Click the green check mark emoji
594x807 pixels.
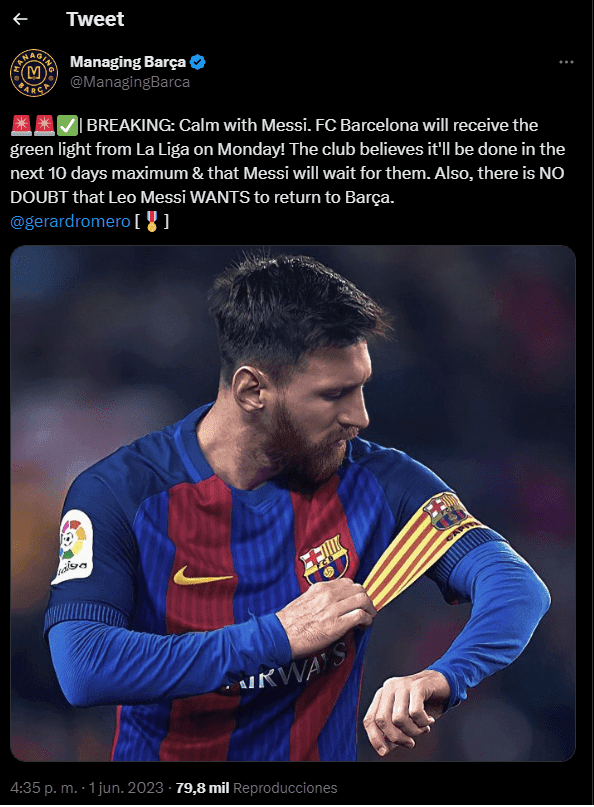[x=67, y=125]
